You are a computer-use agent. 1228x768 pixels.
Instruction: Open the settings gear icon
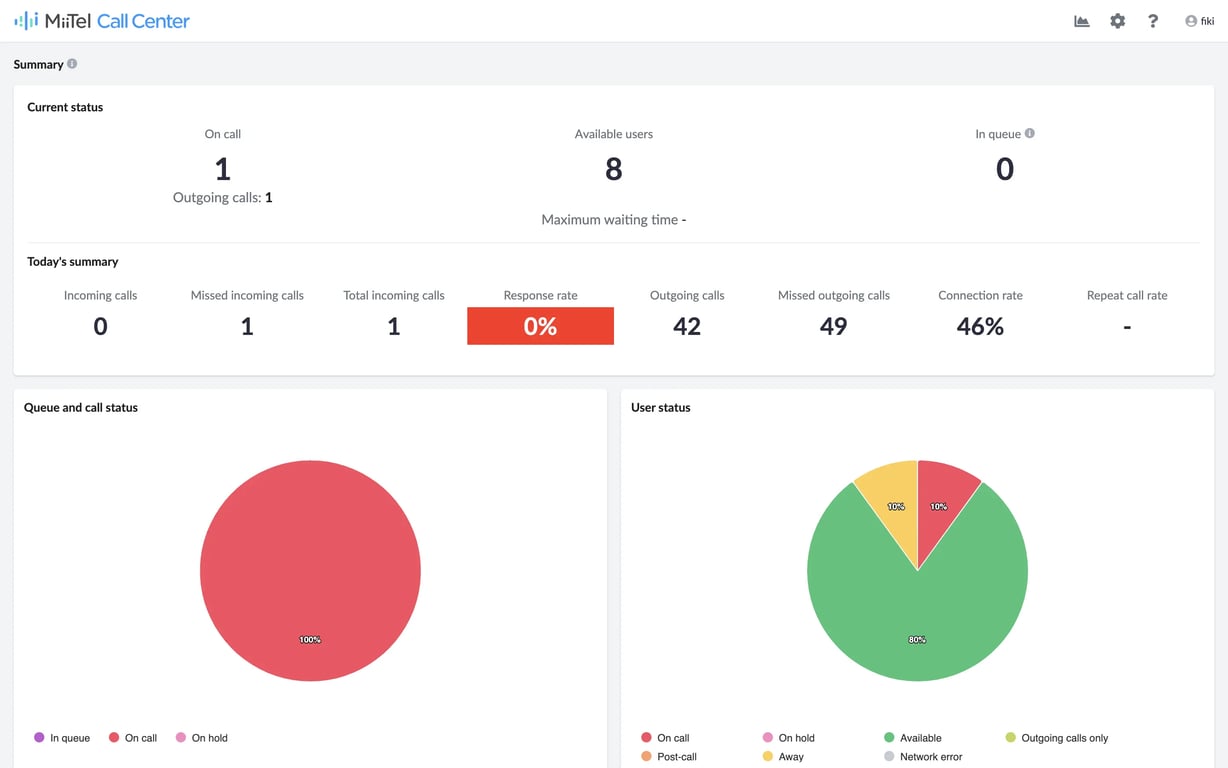coord(1117,21)
